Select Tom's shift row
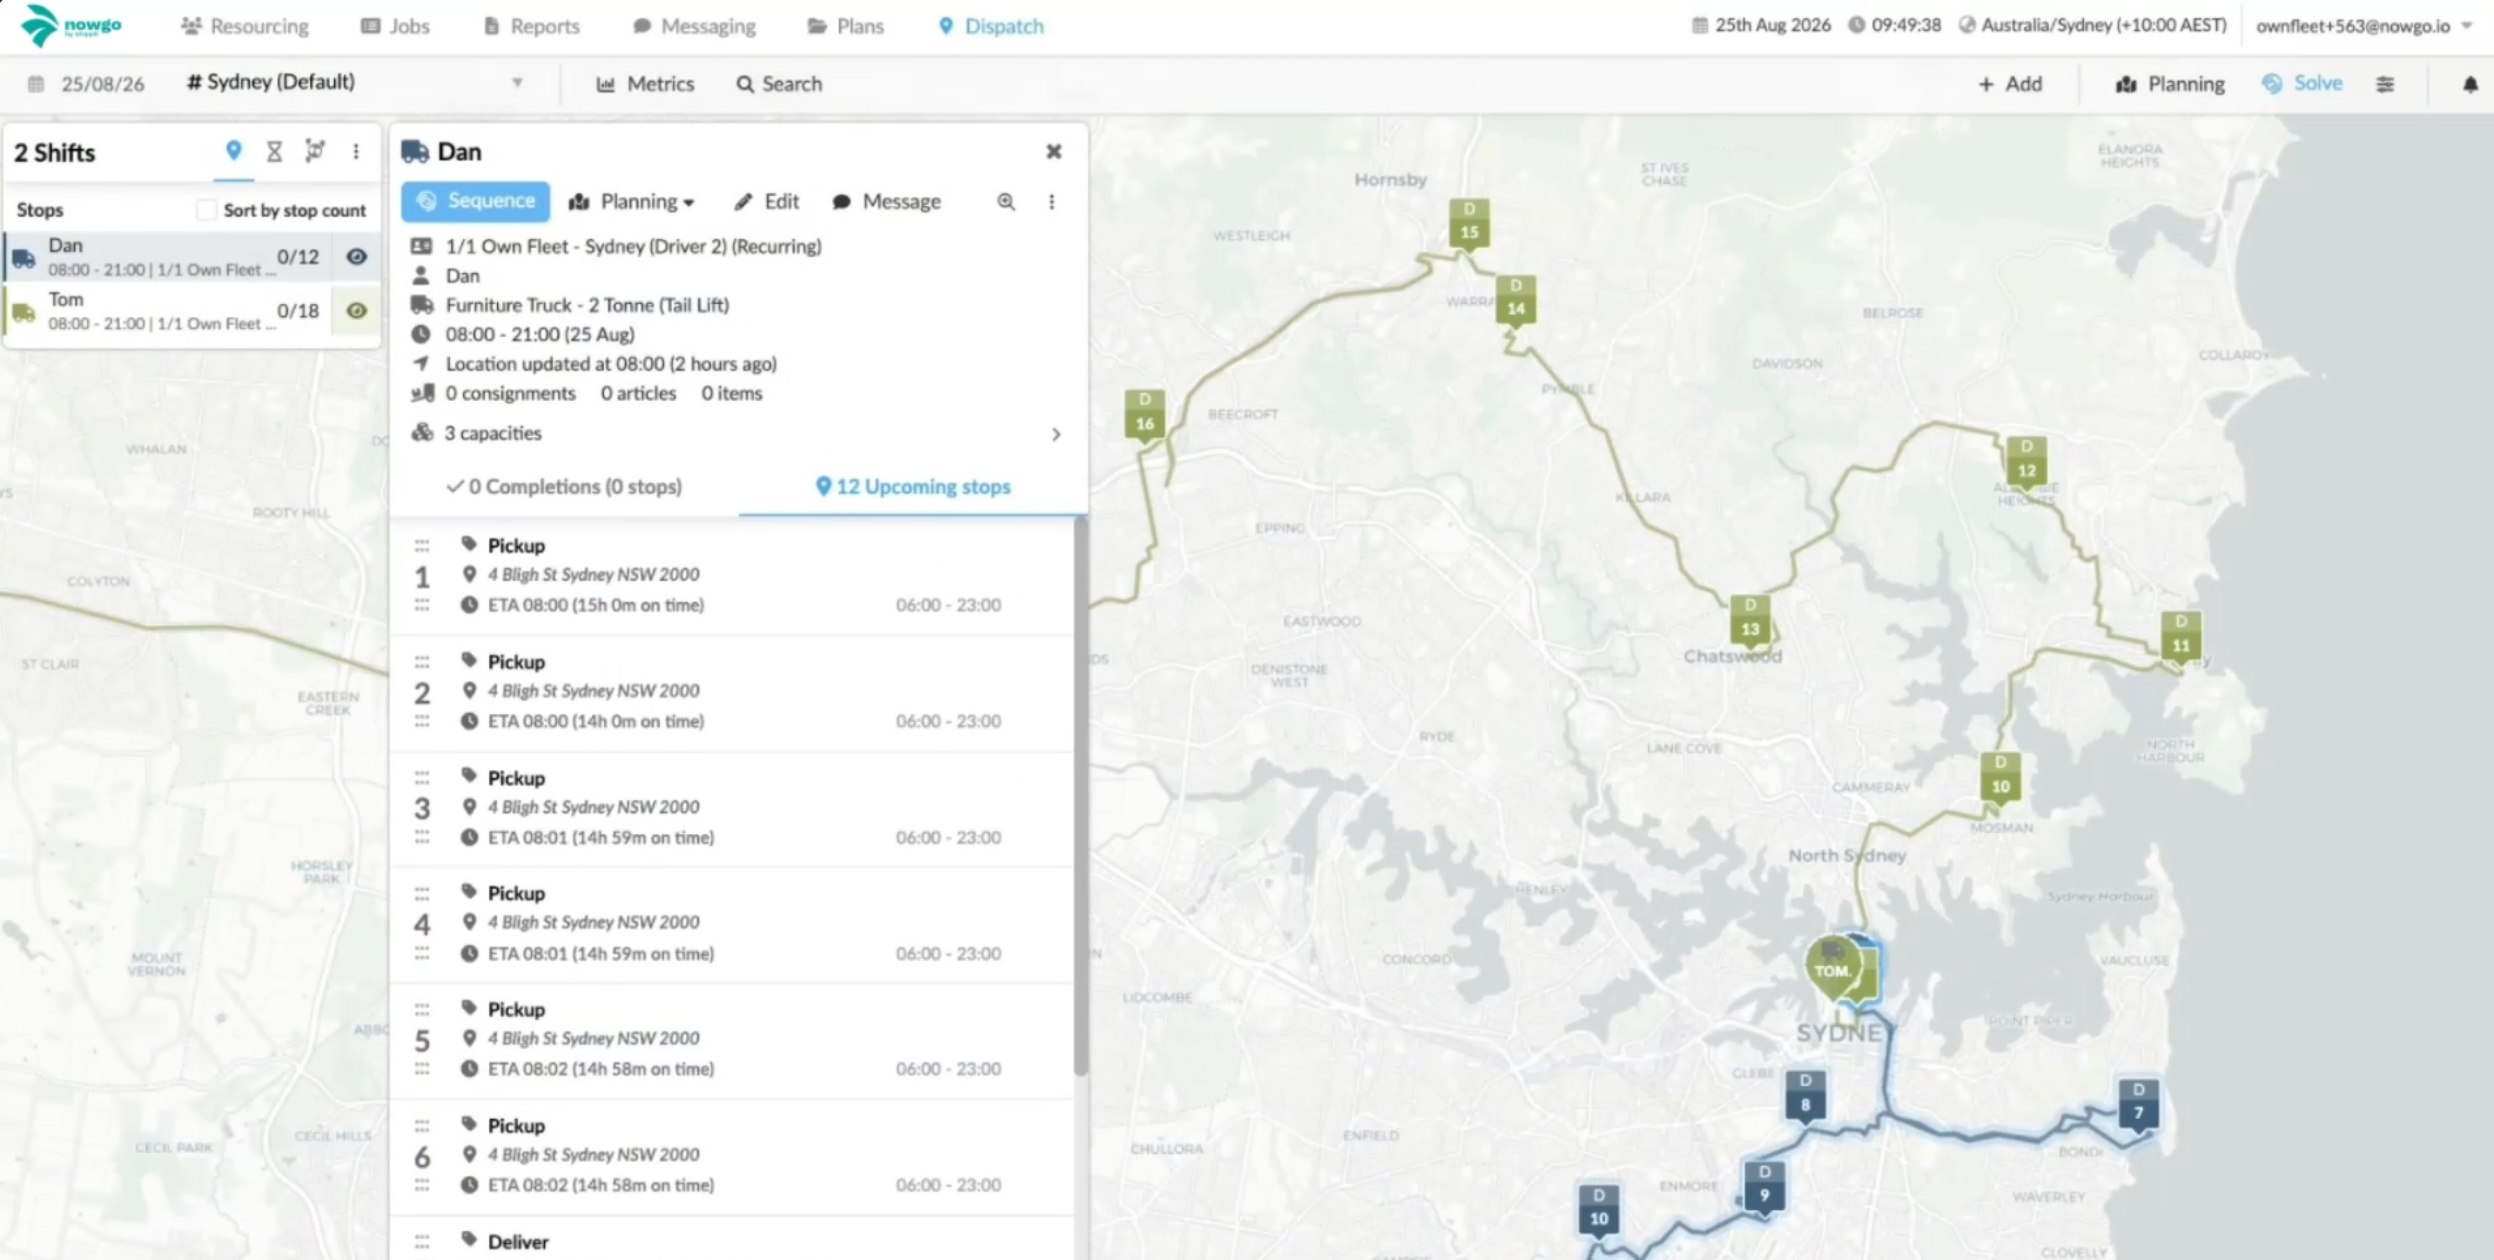 (192, 311)
